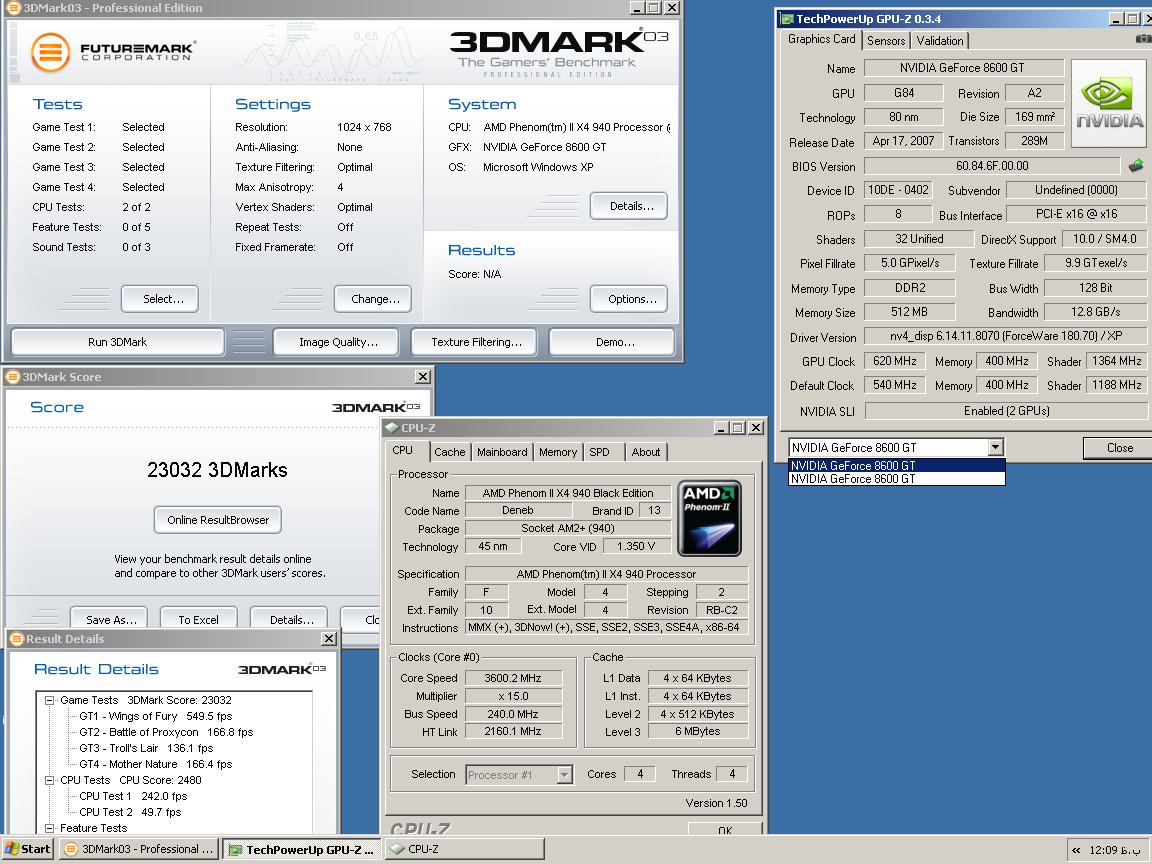Select GT4 - Mother Nature result row
This screenshot has height=864, width=1152.
click(156, 764)
